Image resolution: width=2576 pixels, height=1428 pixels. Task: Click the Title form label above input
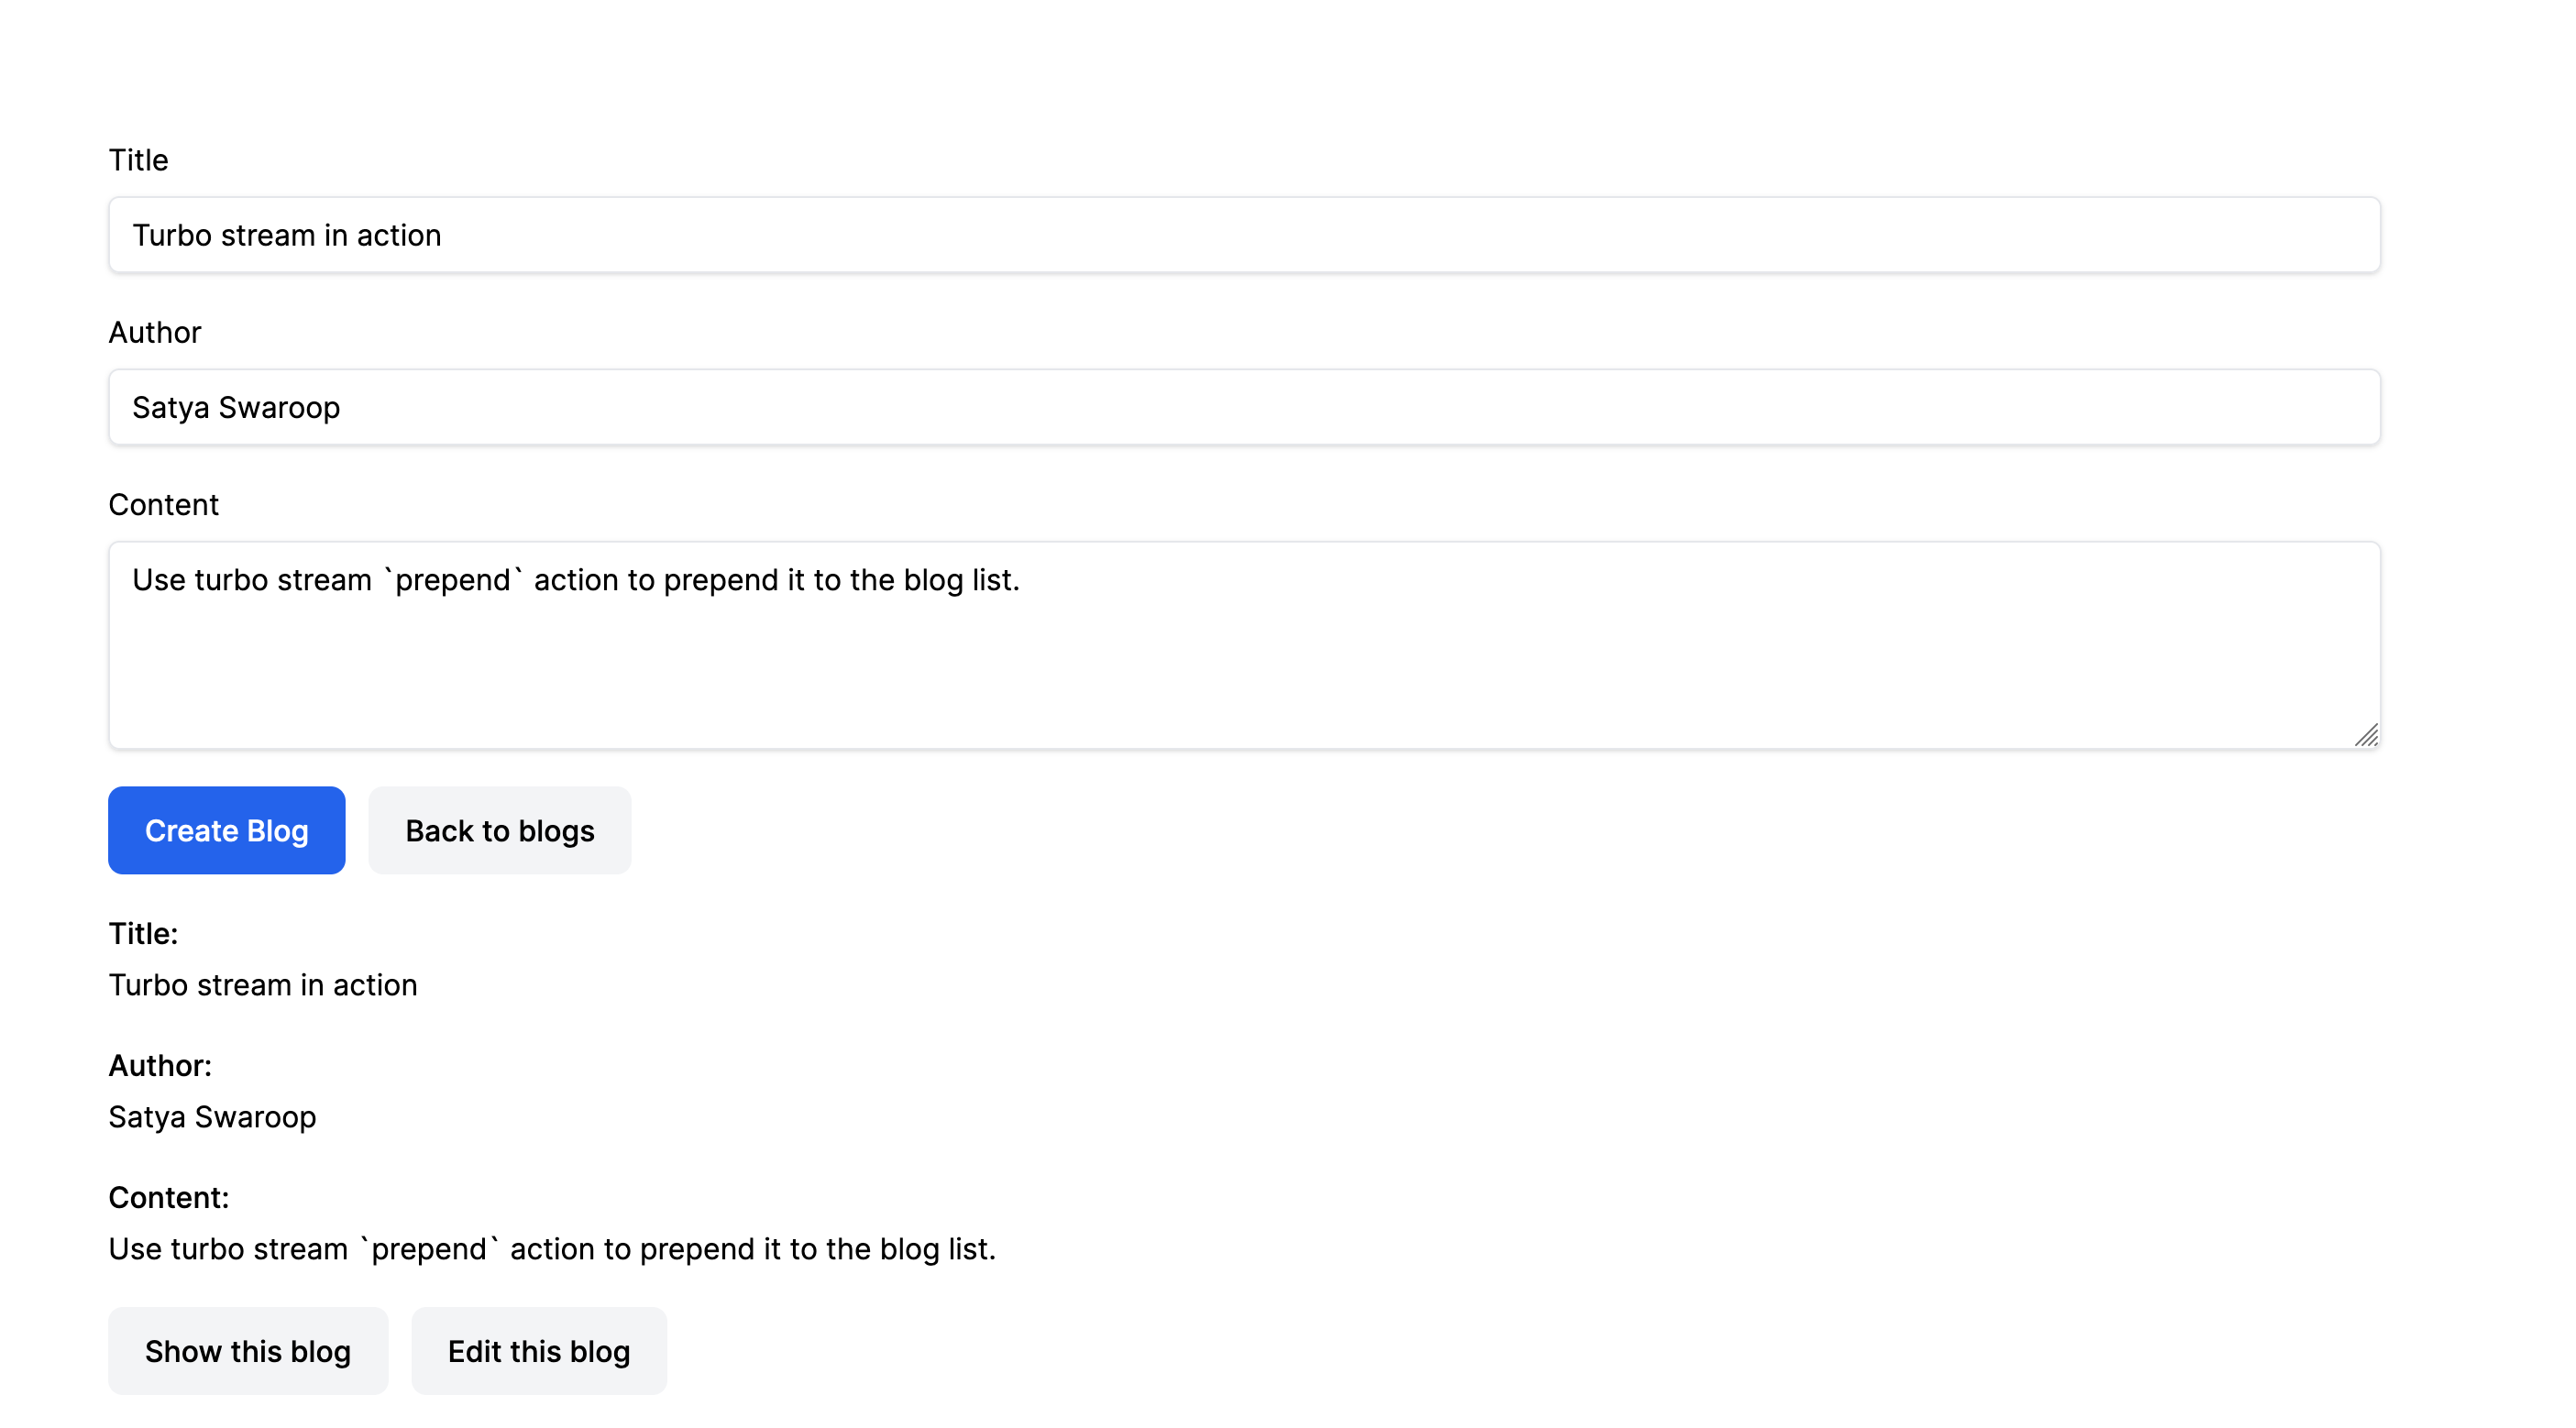coord(138,160)
